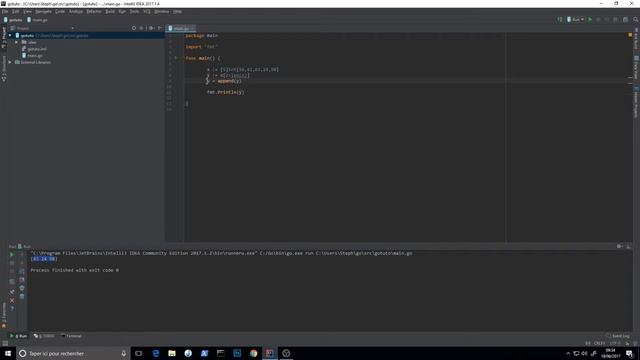This screenshot has width=640, height=360.
Task: Toggle tool window bars icon in status bar corner
Action: coord(4,343)
